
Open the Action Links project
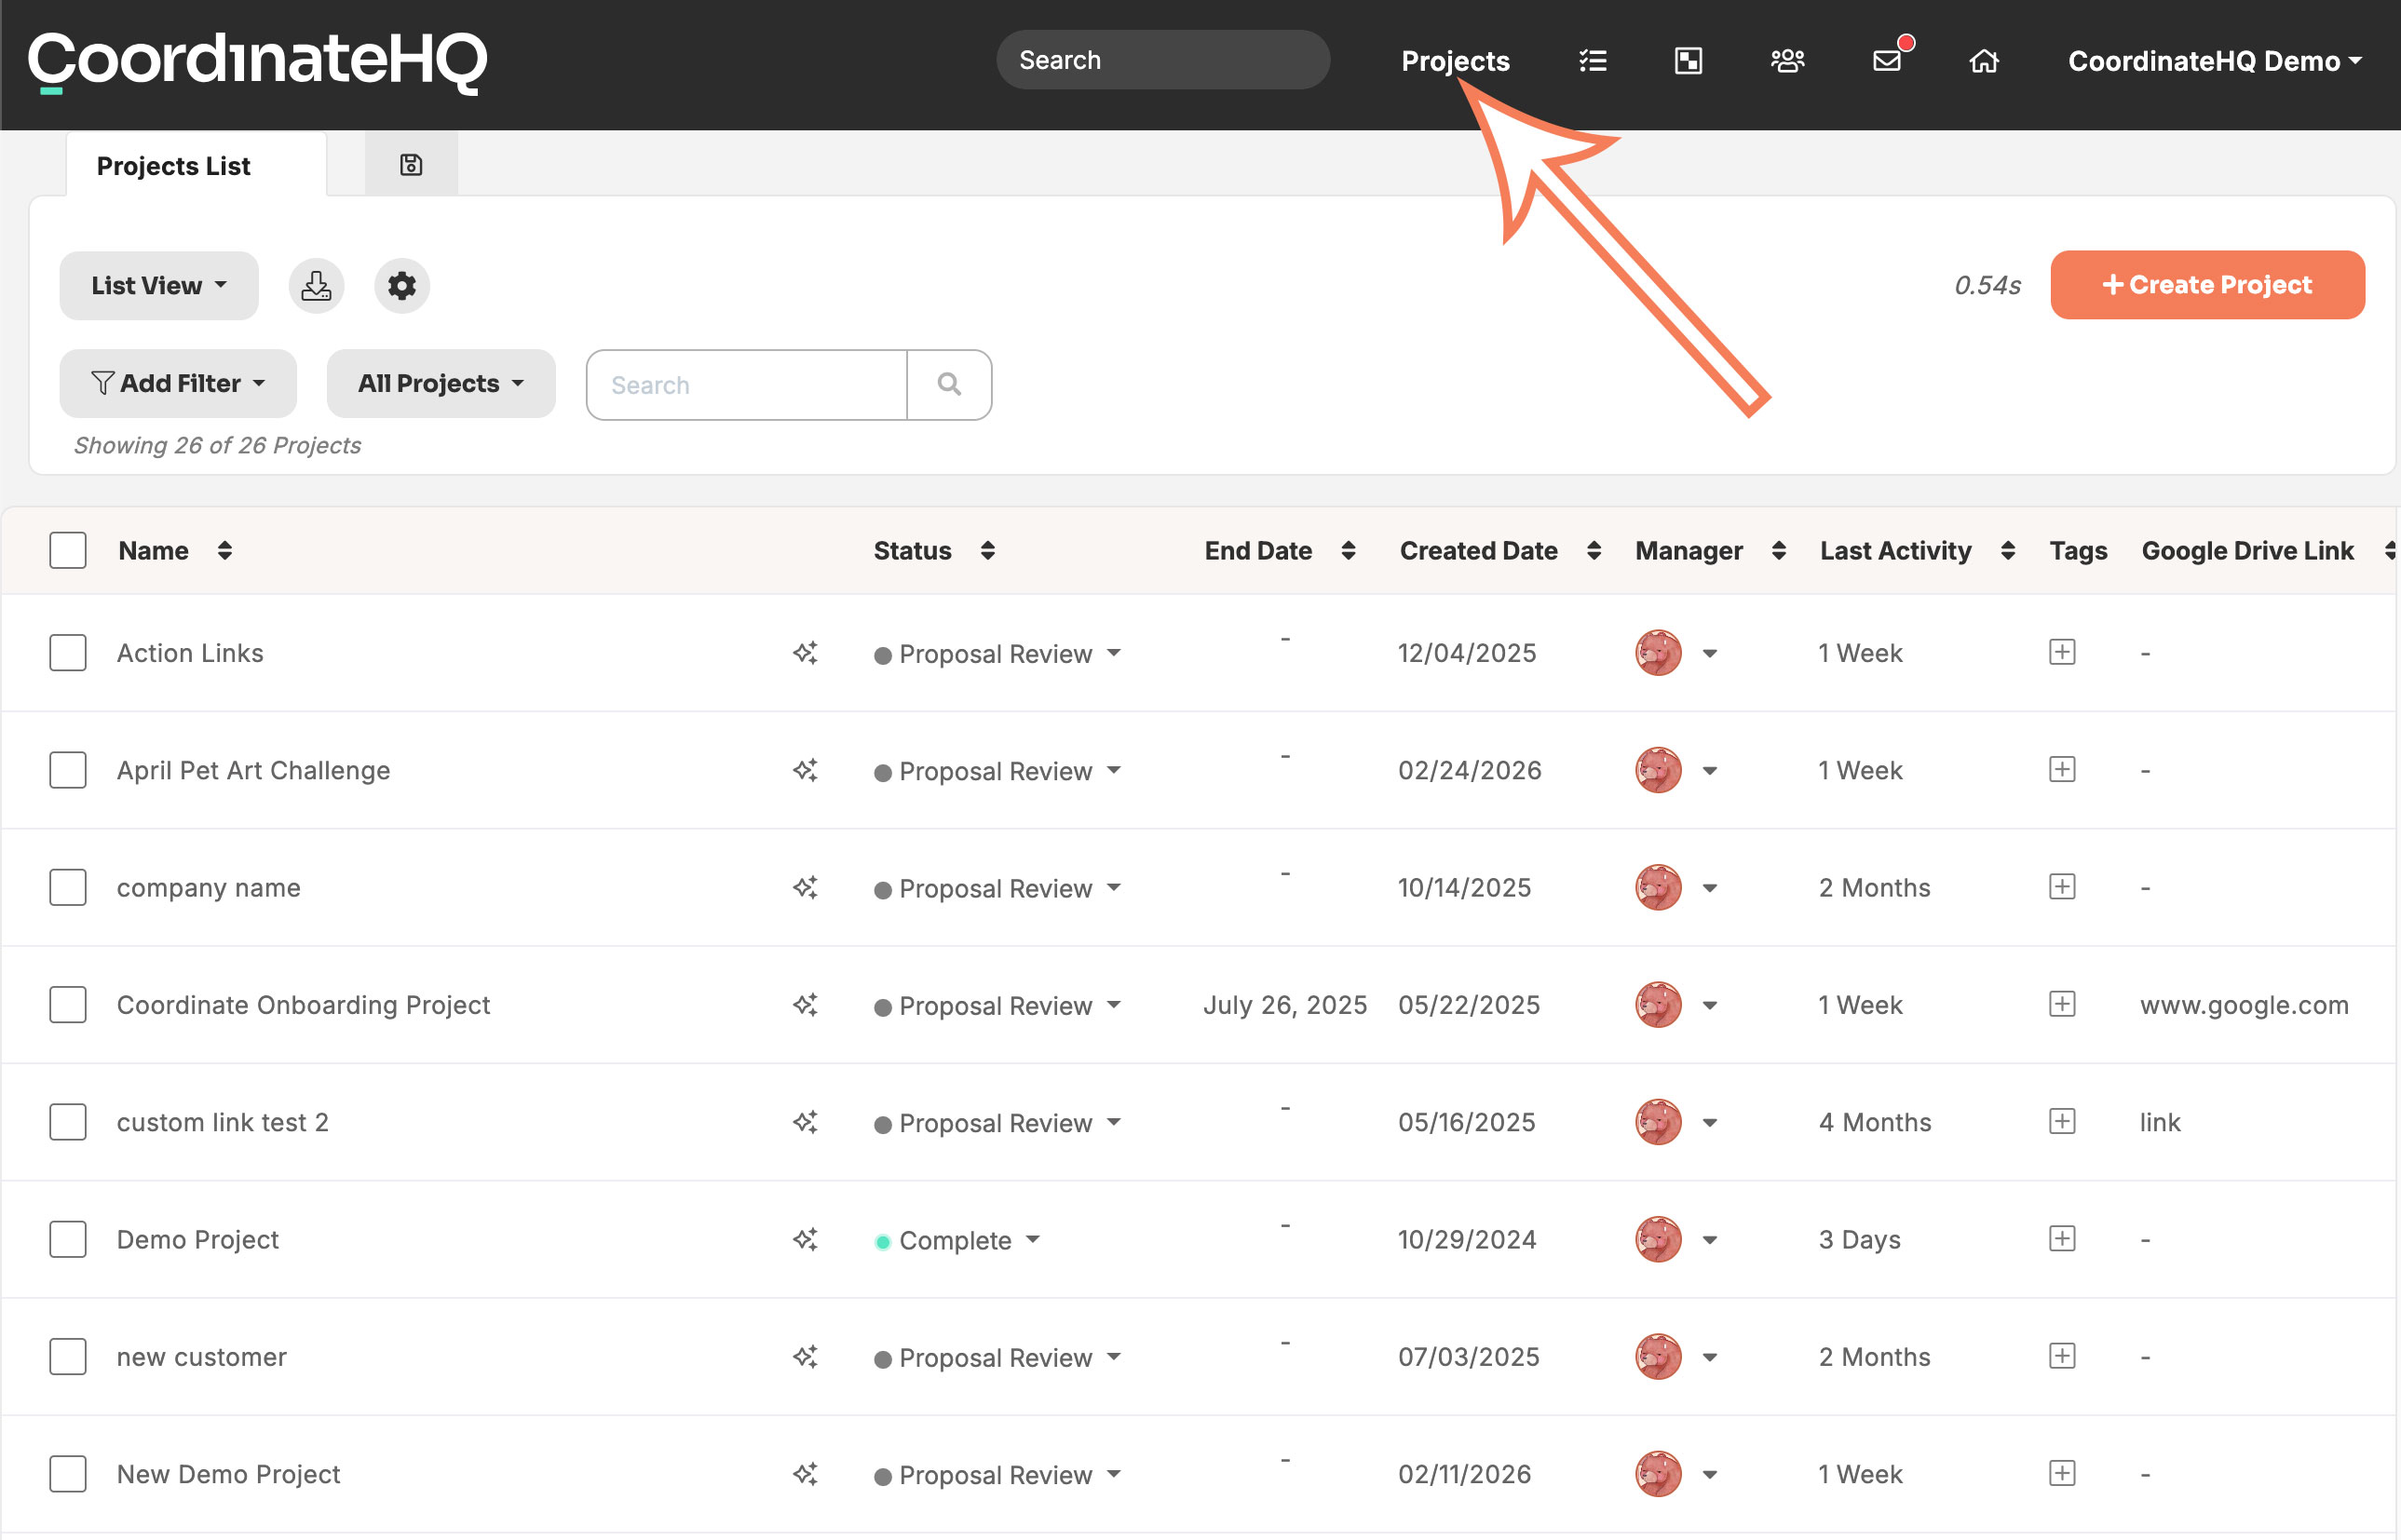pyautogui.click(x=190, y=653)
